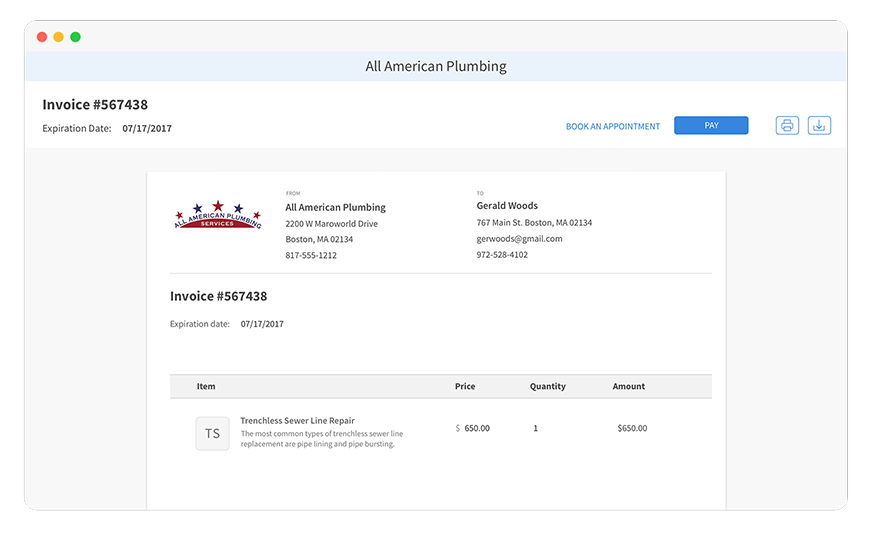Click the 'All American Plumbing' window title
This screenshot has height=535, width=869.
[436, 67]
